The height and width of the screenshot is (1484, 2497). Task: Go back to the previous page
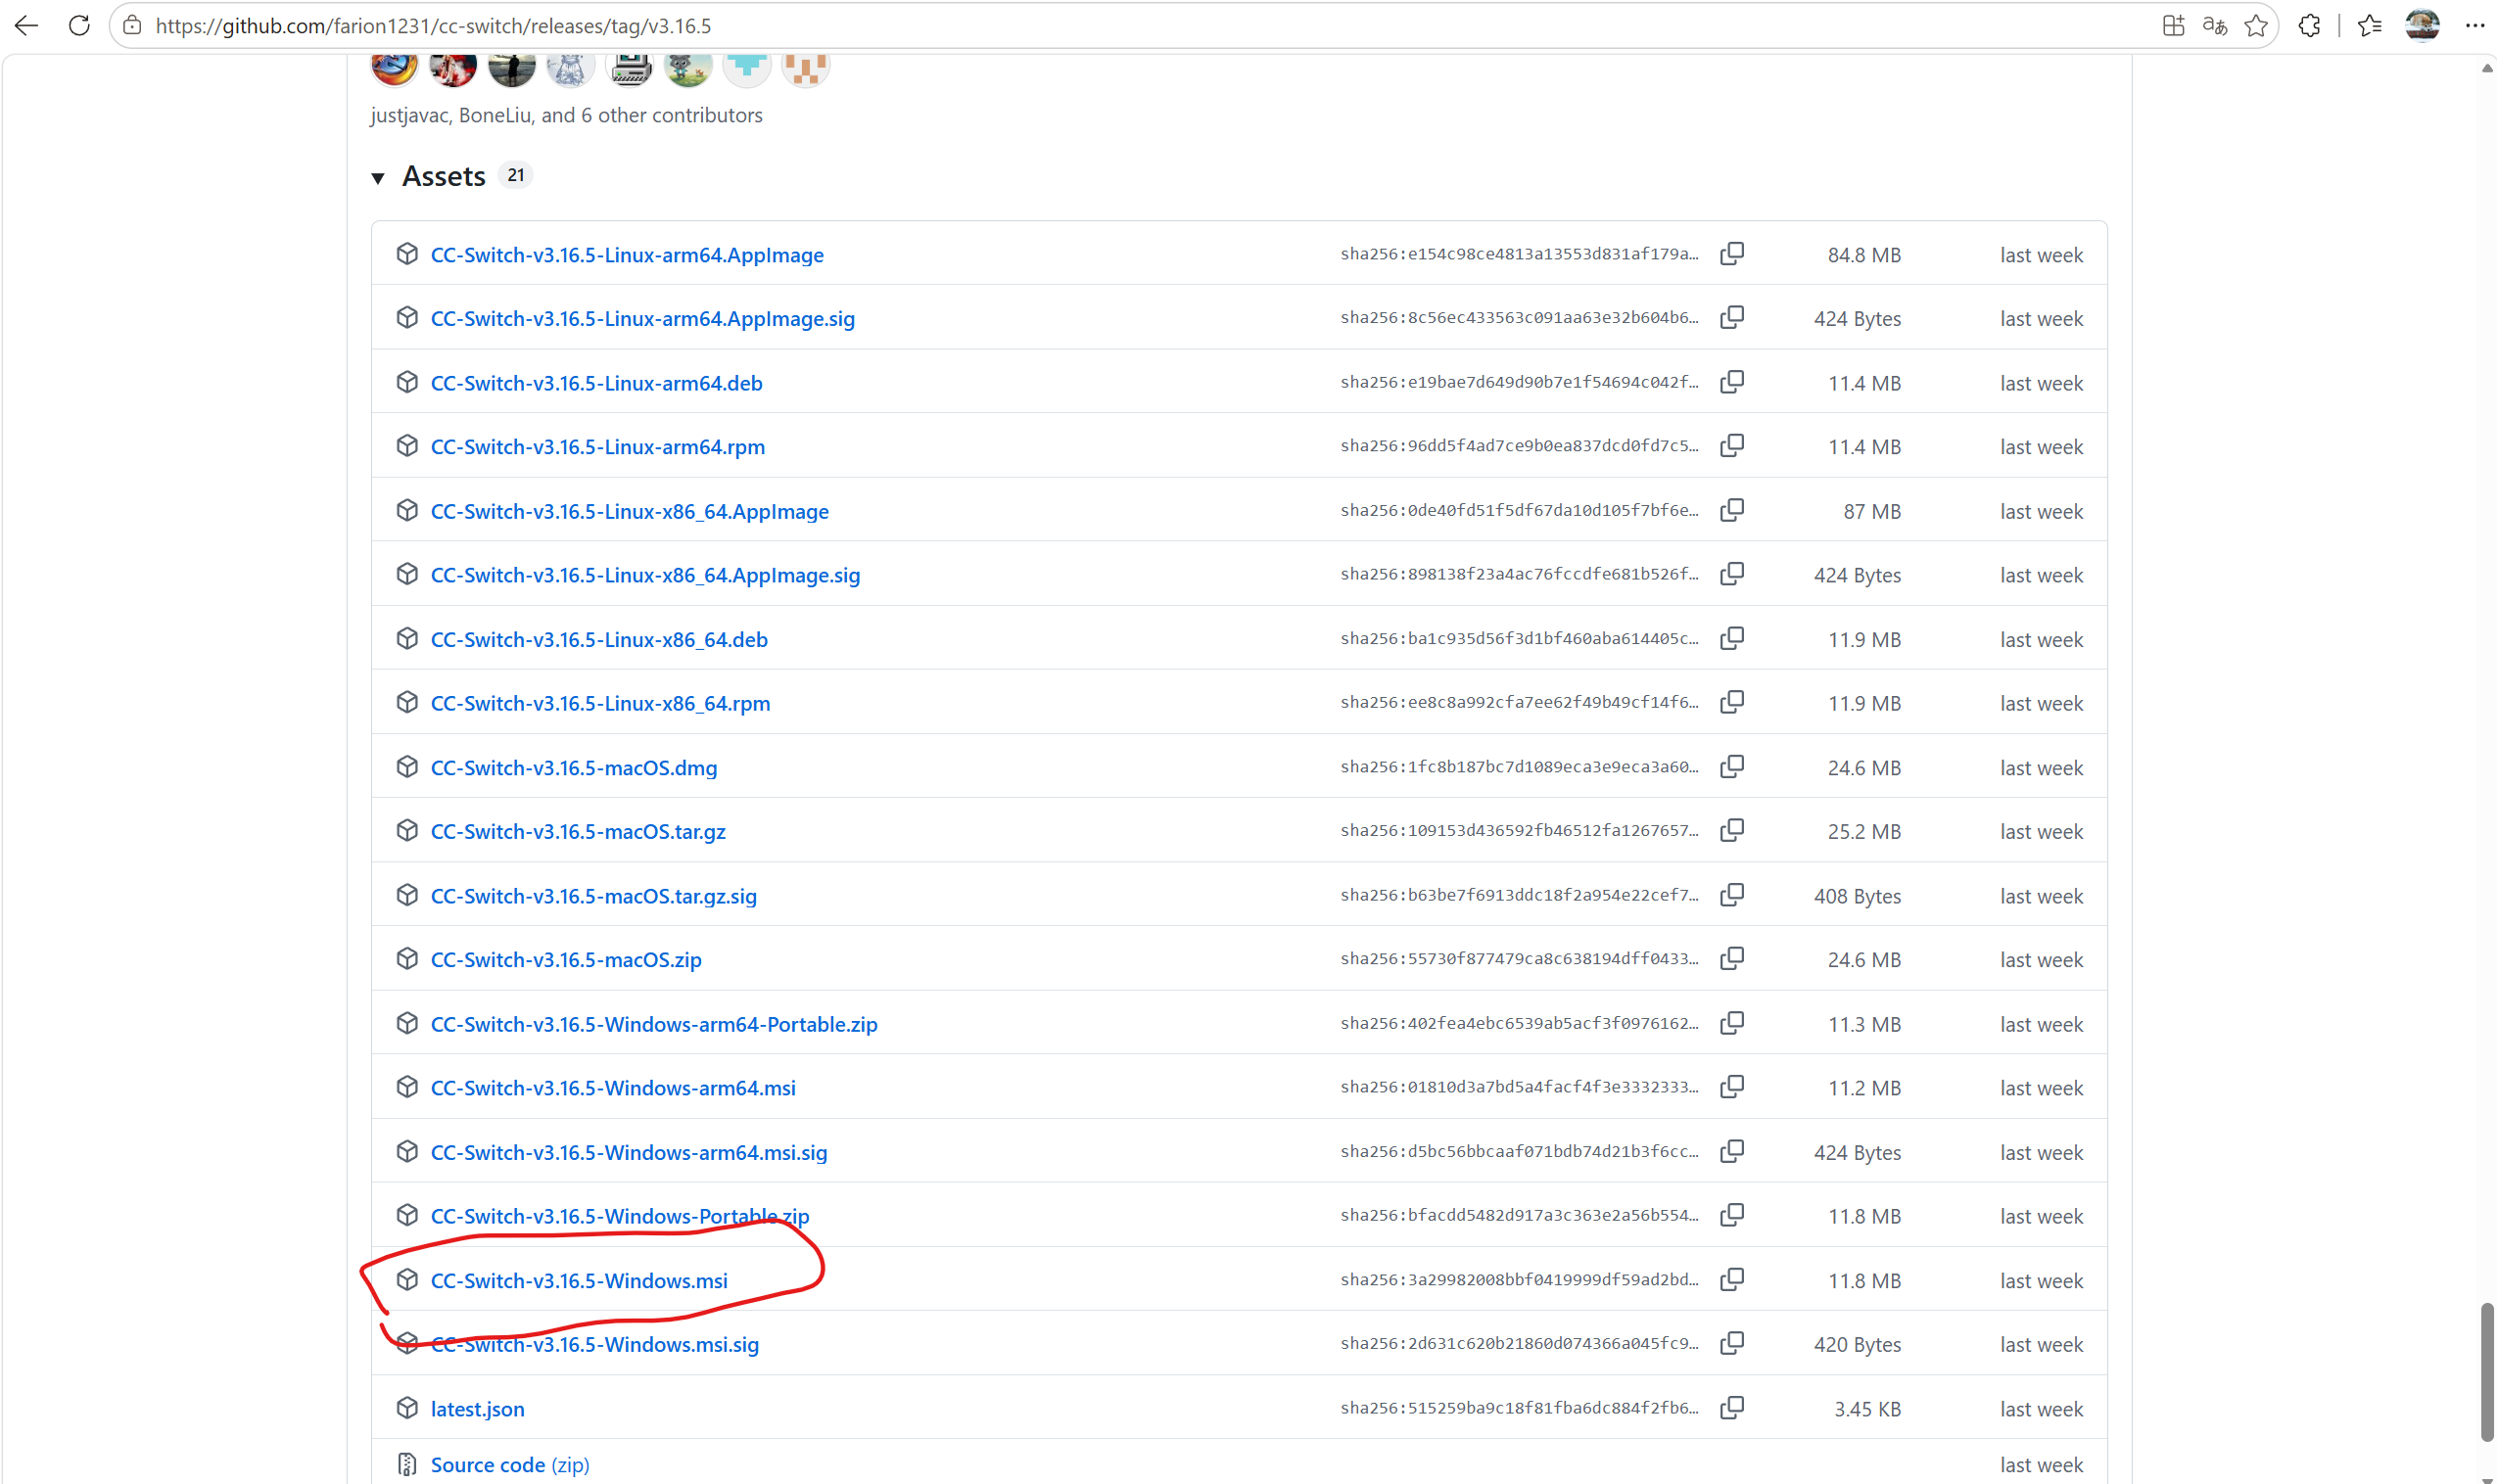coord(27,26)
